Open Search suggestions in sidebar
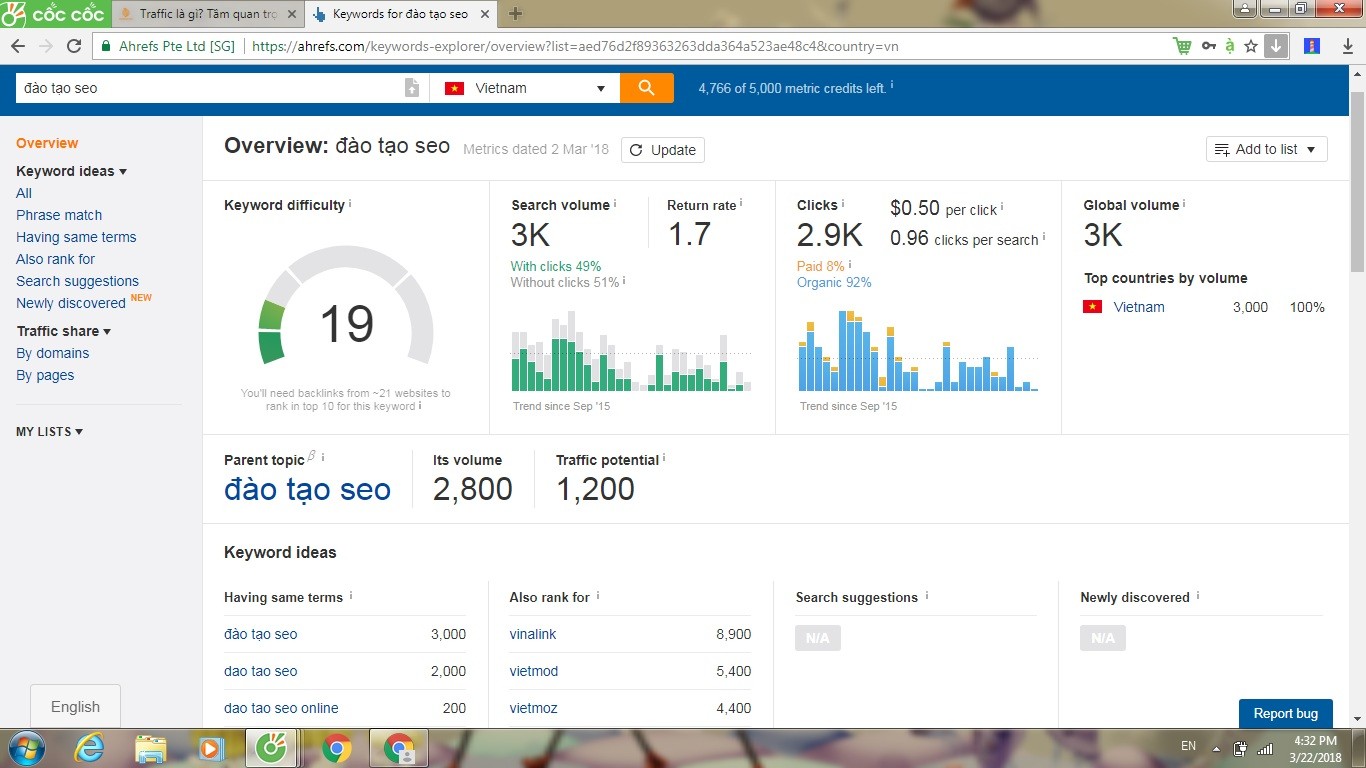1366x768 pixels. [x=77, y=281]
